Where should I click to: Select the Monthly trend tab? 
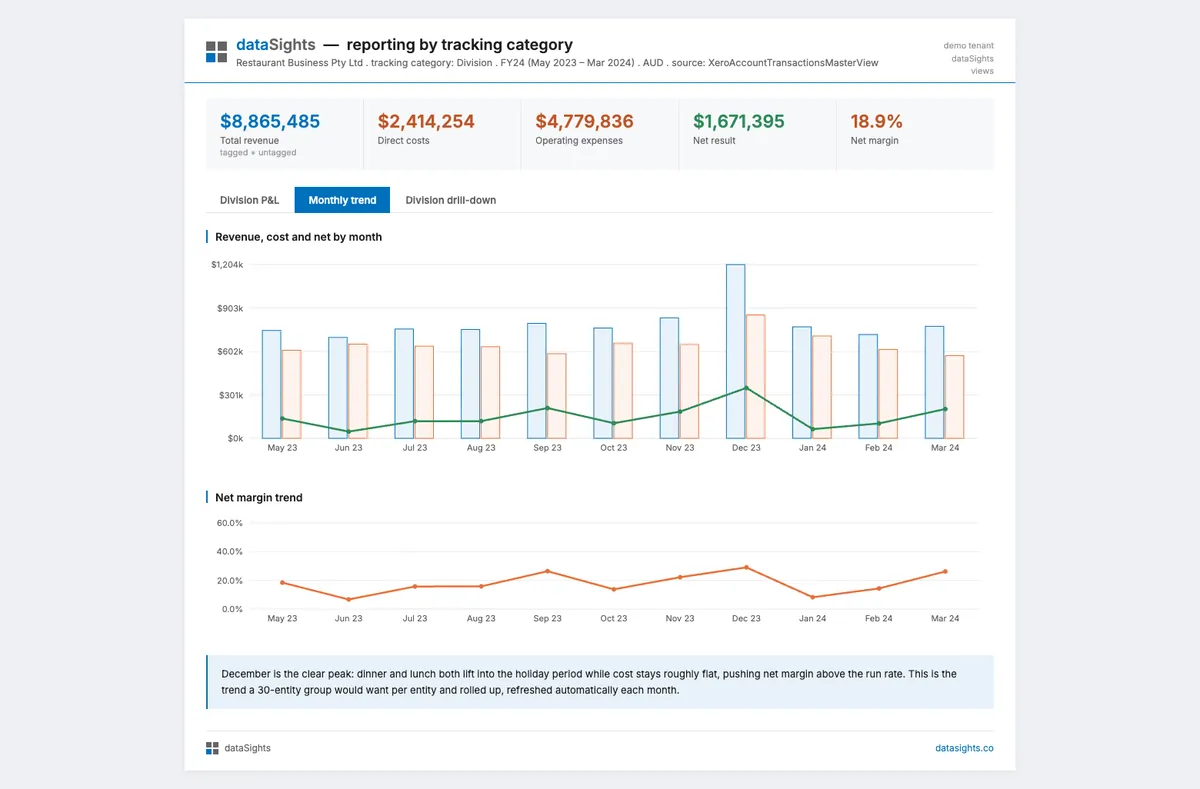click(342, 200)
